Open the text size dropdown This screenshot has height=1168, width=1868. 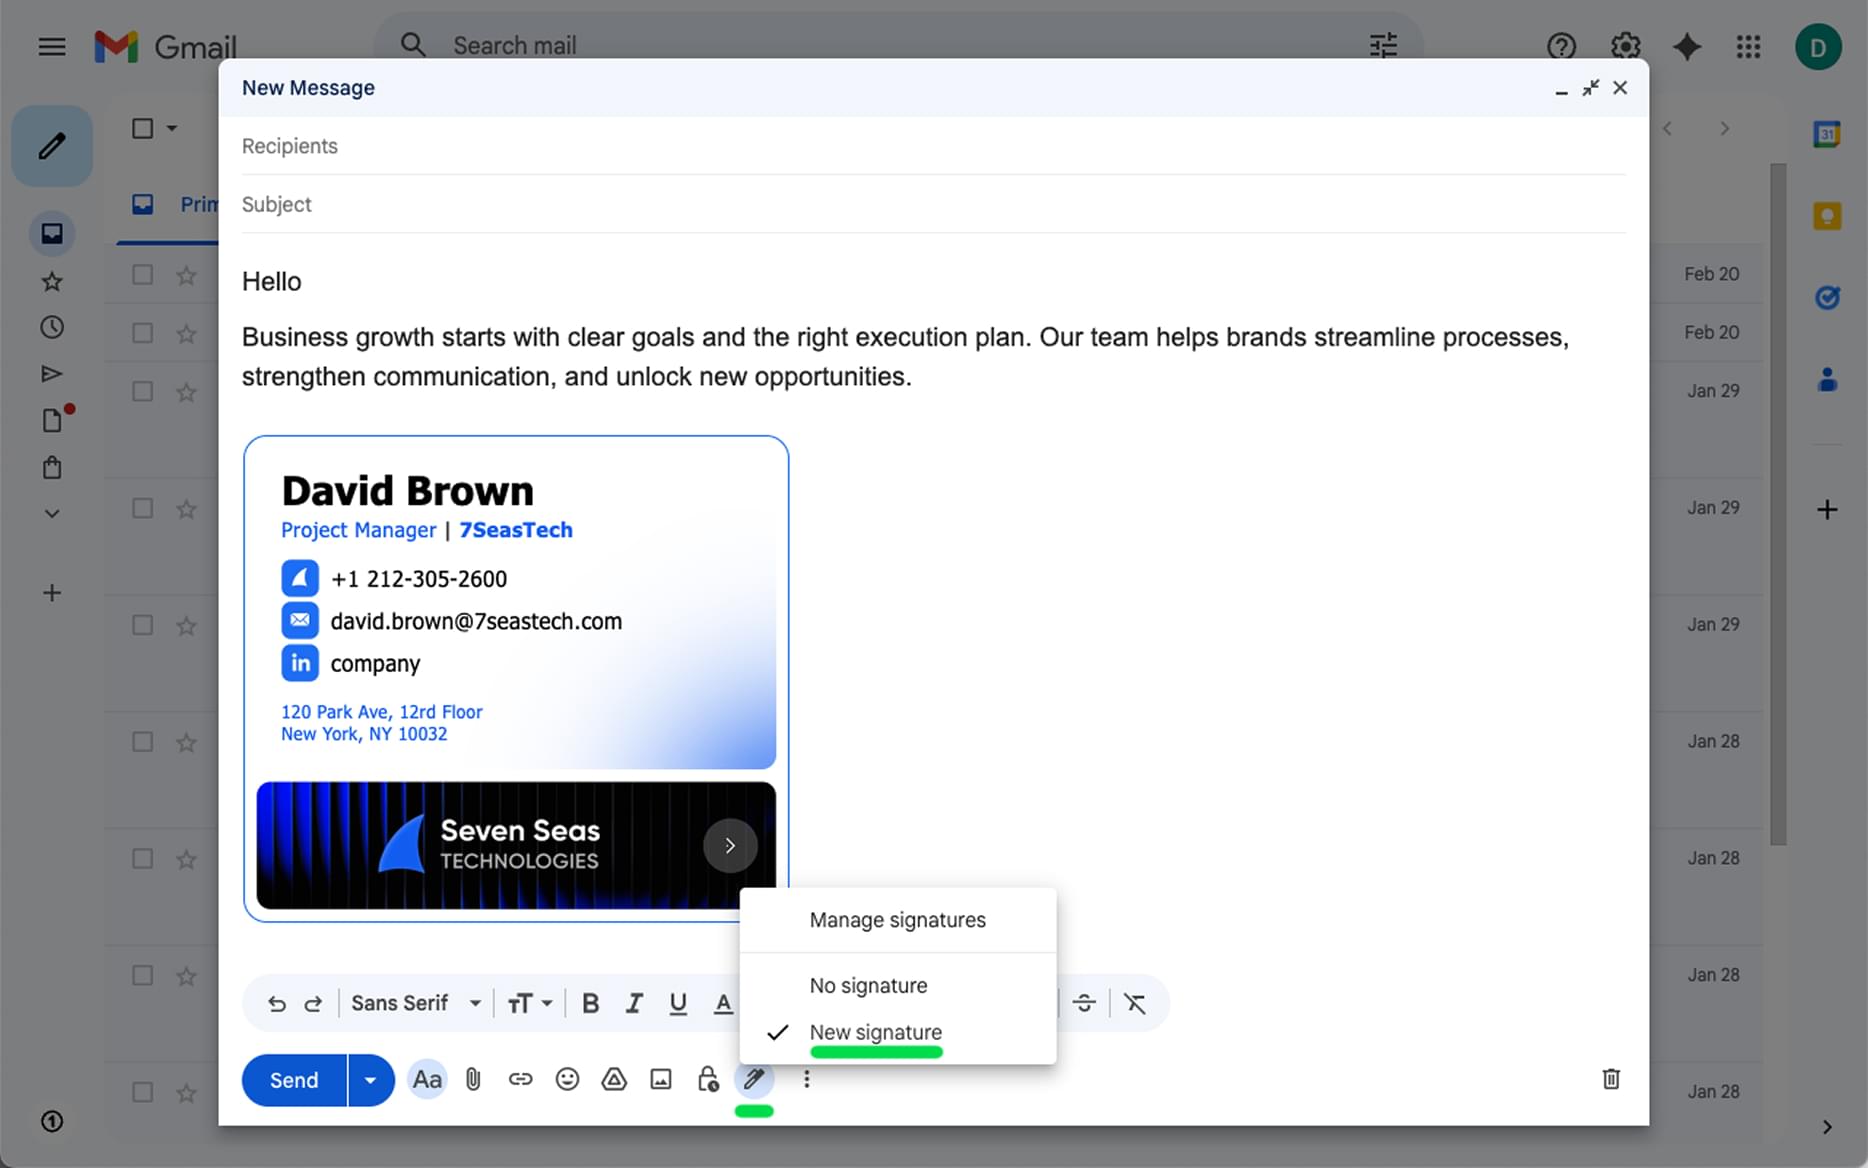(x=530, y=1003)
